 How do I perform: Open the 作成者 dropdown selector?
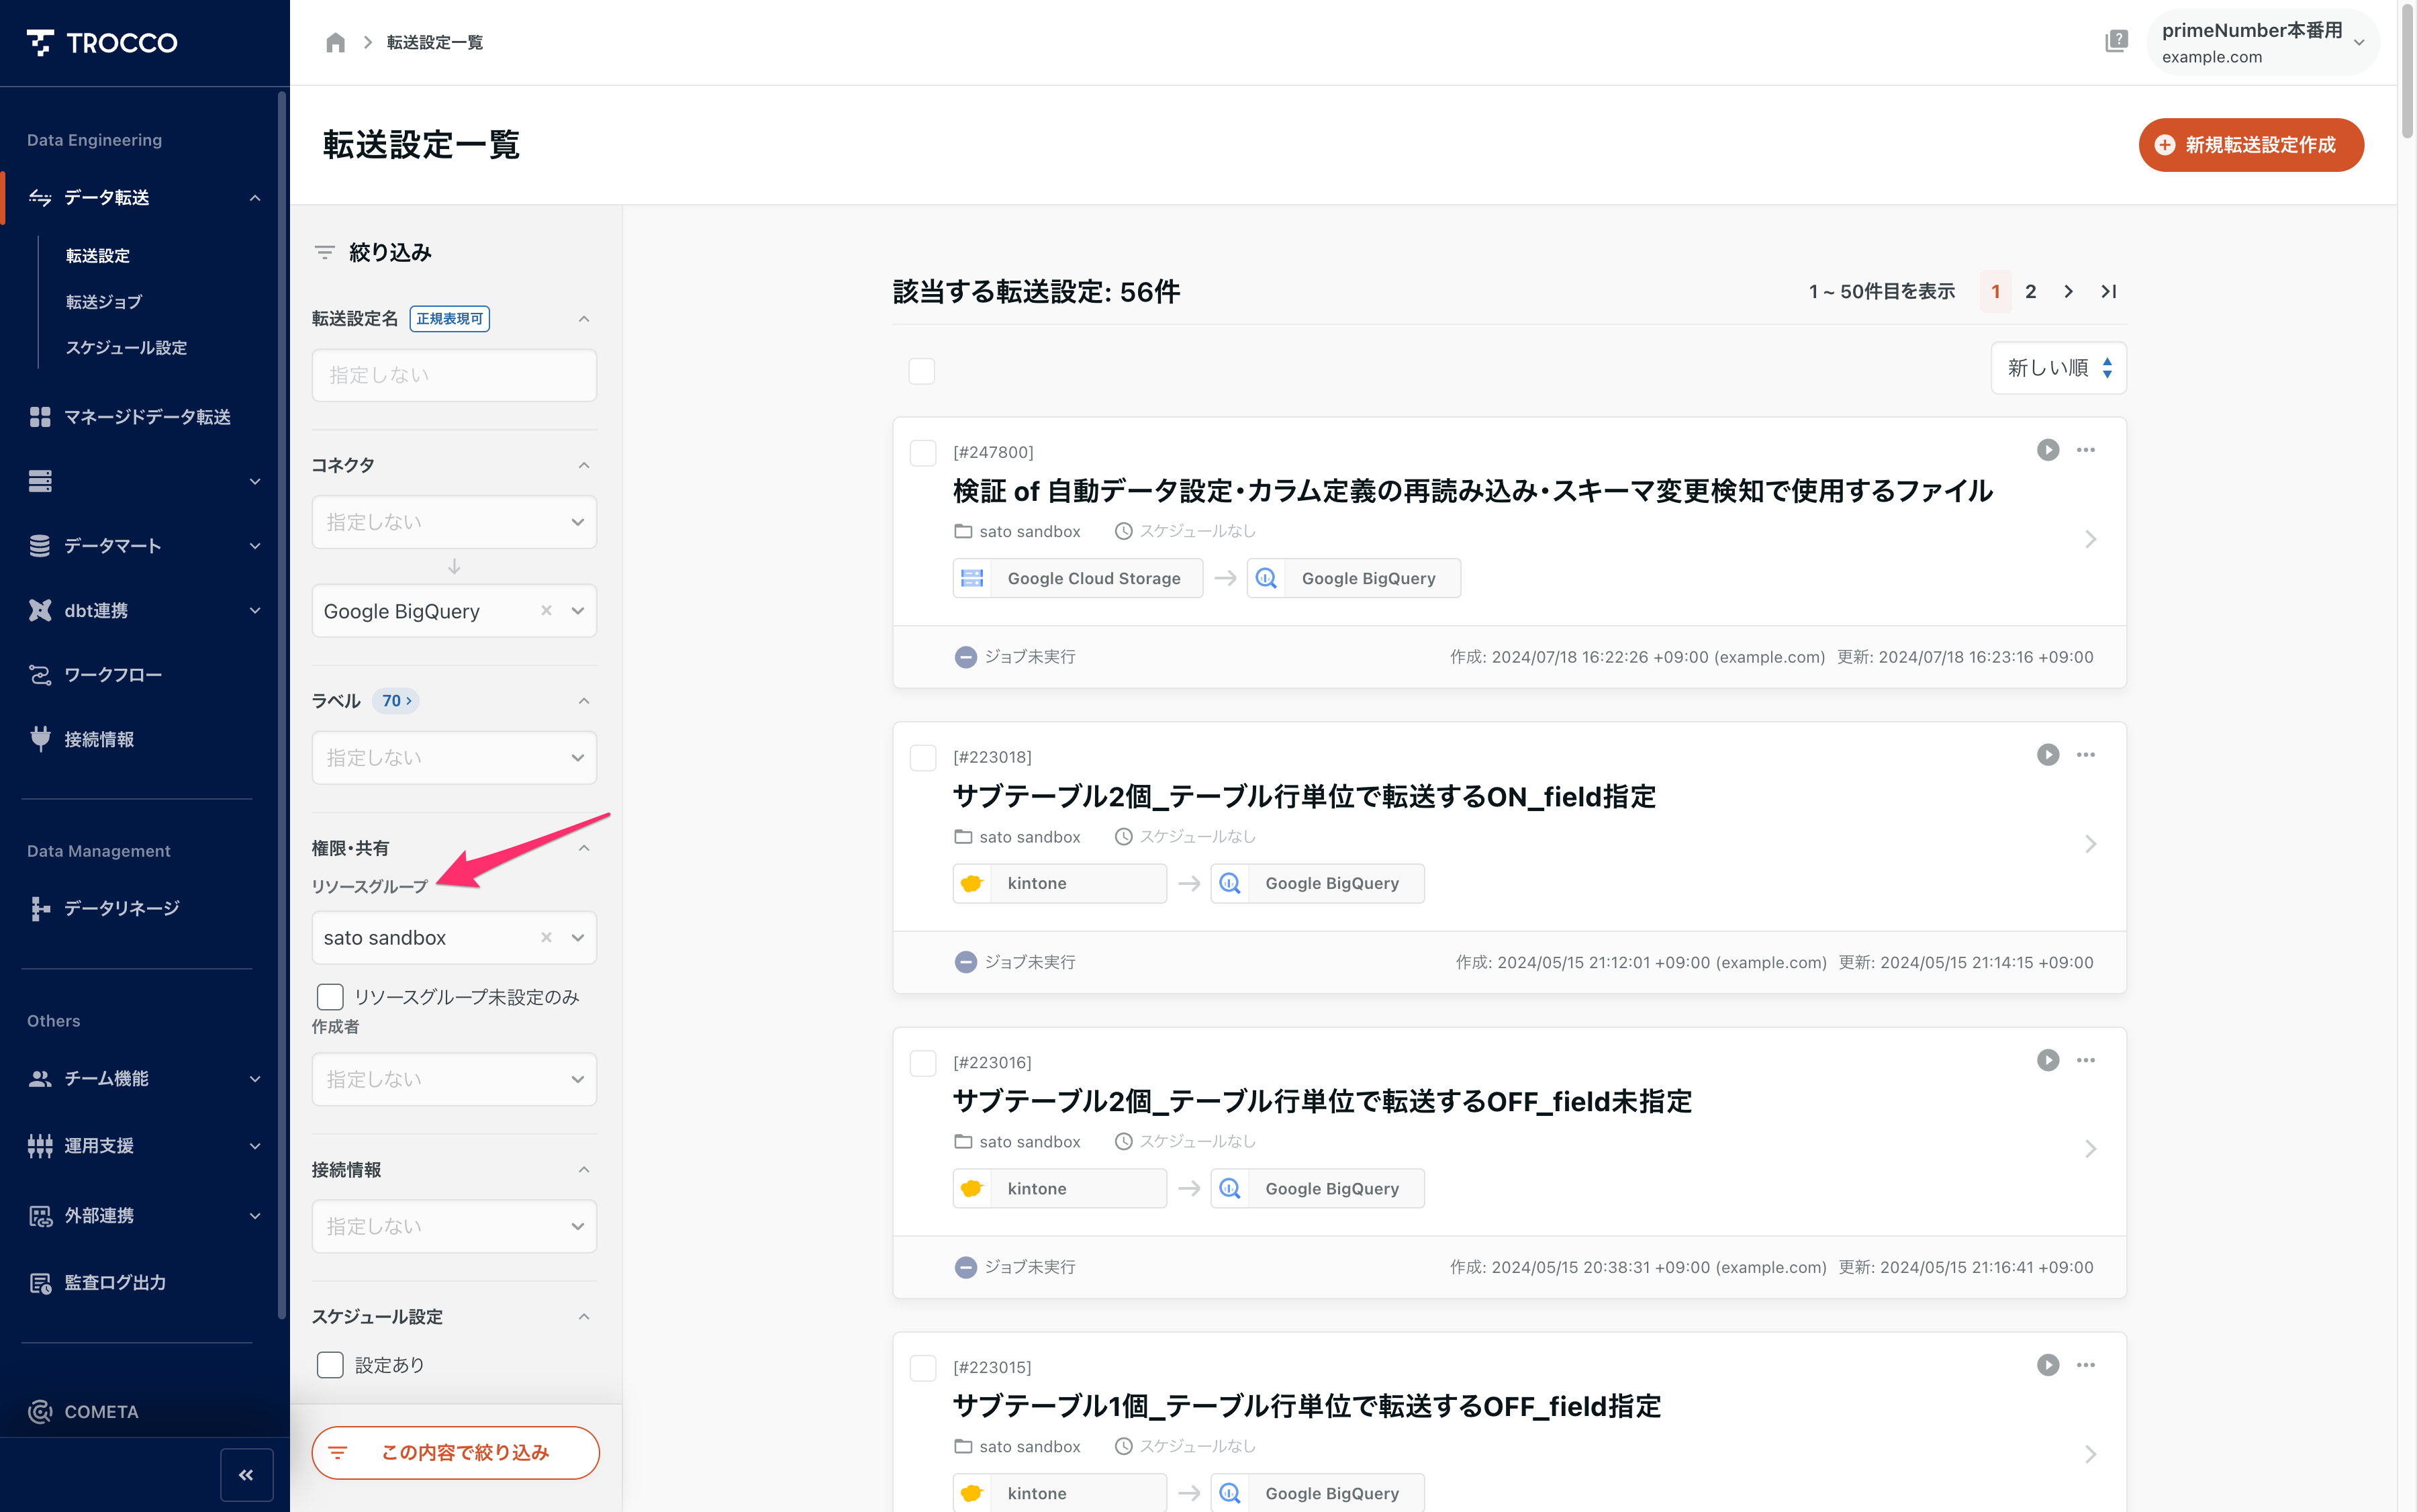[x=453, y=1078]
